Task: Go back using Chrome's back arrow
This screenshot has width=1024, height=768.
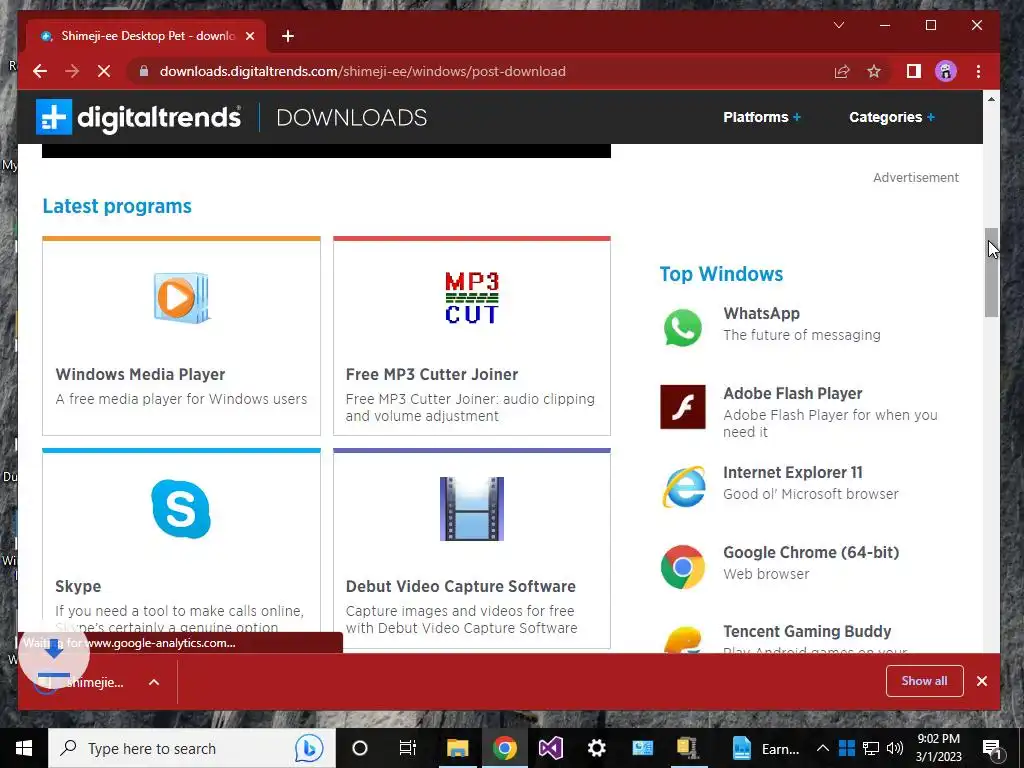Action: click(40, 71)
